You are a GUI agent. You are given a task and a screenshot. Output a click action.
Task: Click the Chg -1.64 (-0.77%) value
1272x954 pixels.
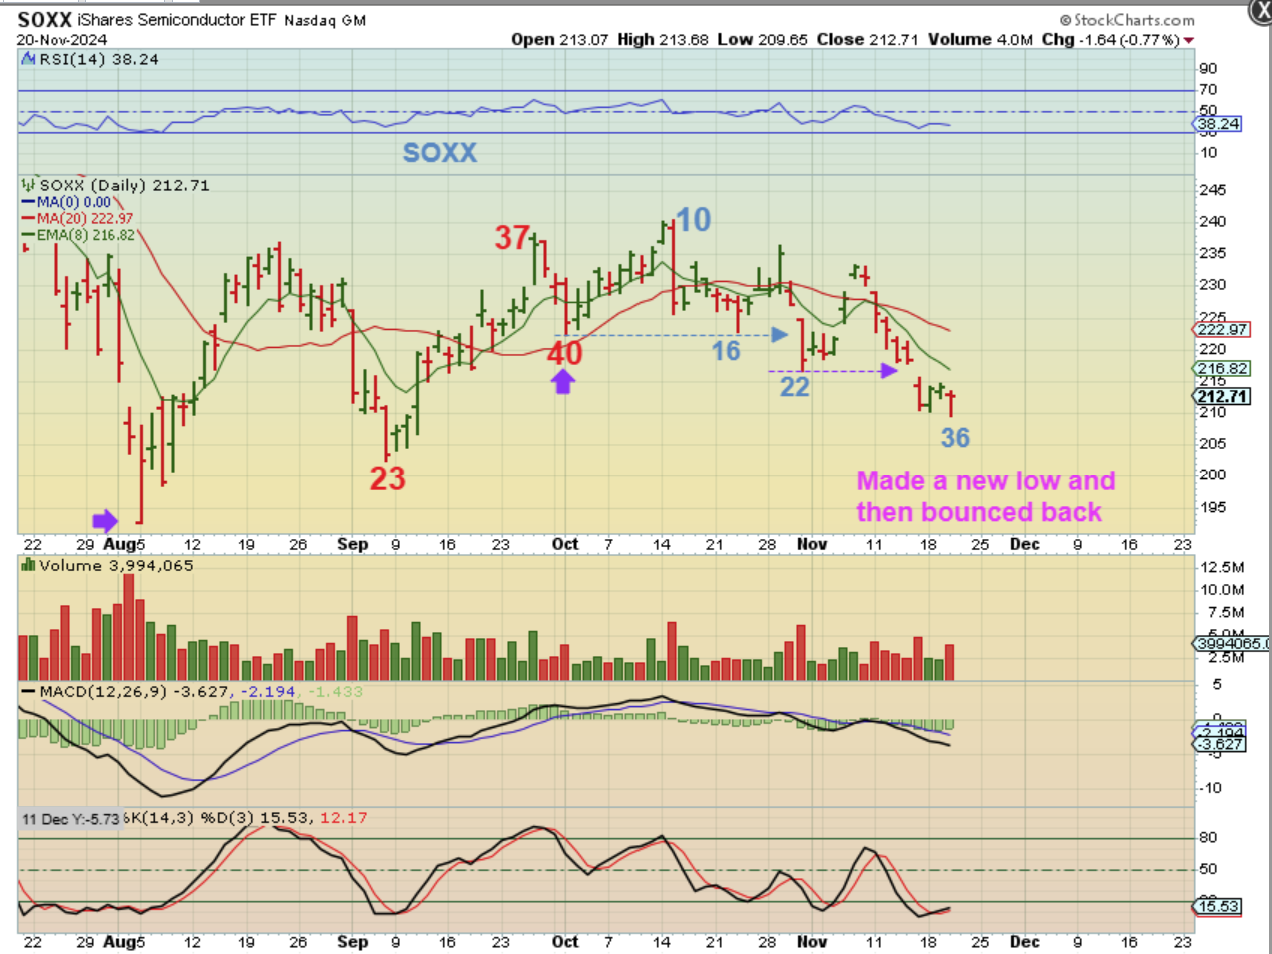1111,40
